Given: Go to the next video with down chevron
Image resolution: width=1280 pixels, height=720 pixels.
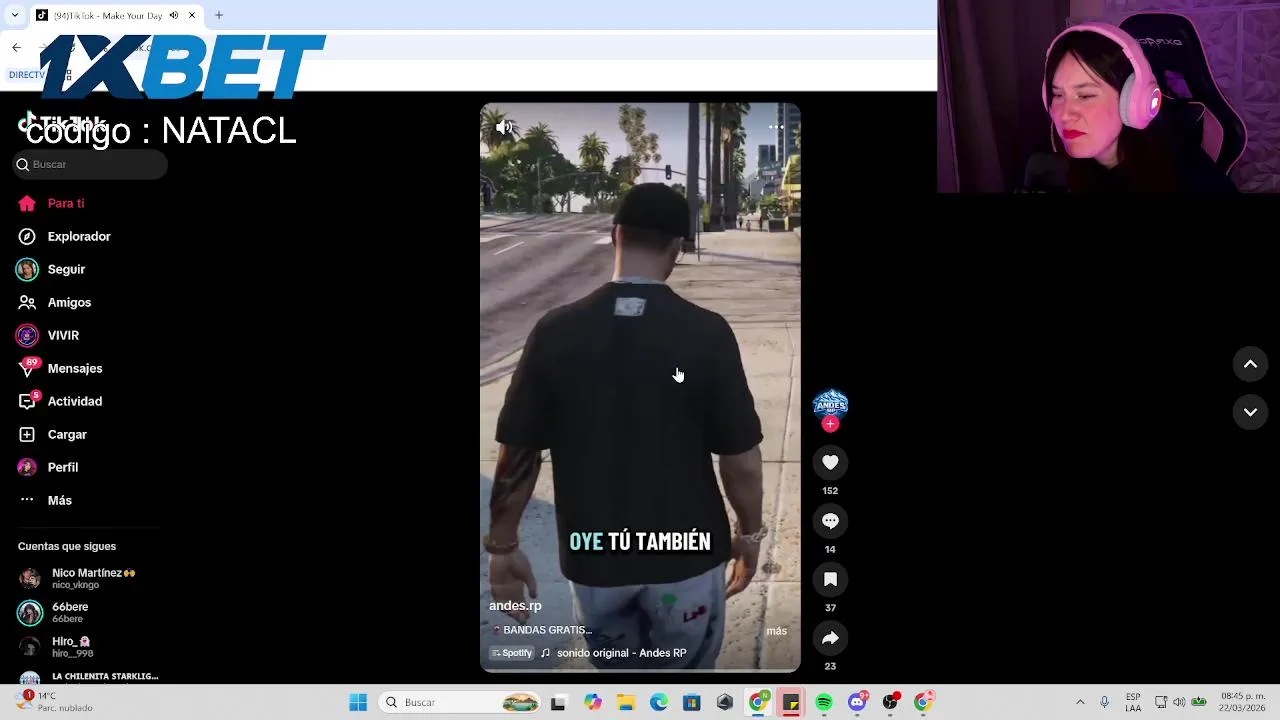Looking at the screenshot, I should pos(1250,412).
